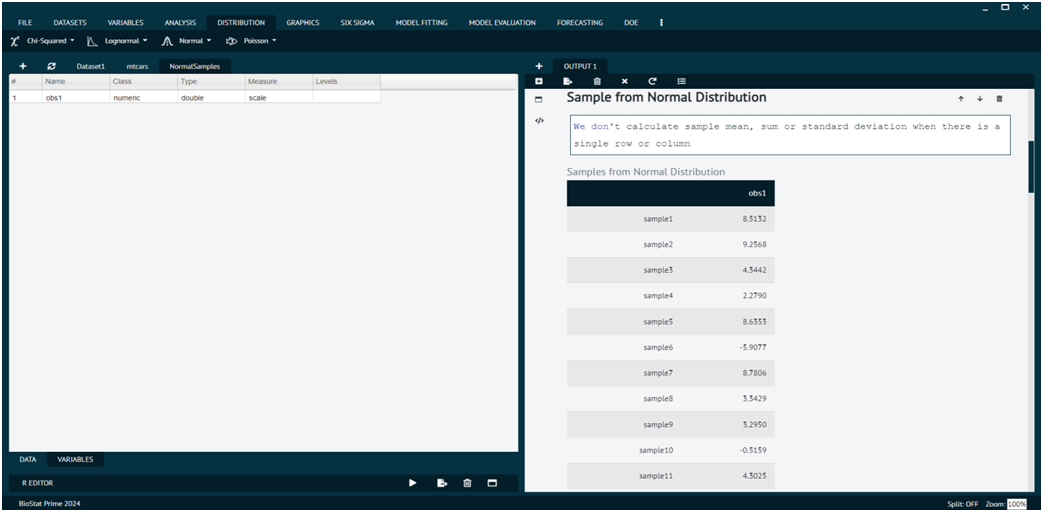1043x512 pixels.
Task: Open the DATASETS menu tab
Action: click(x=70, y=23)
